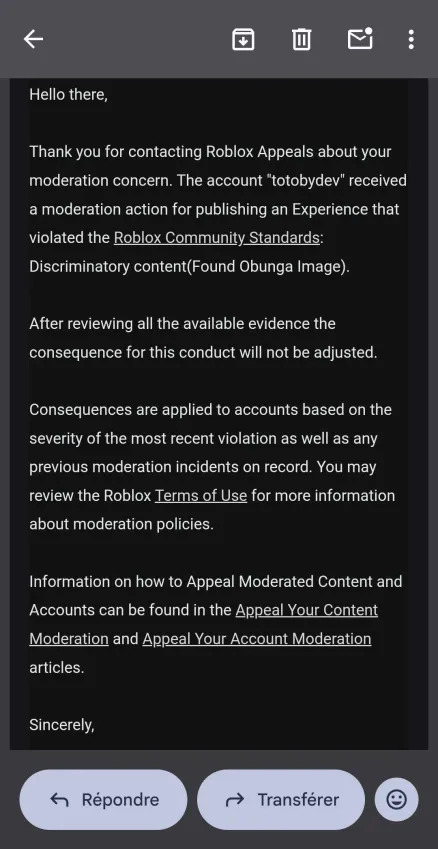Open the Roblox Community Standards link

click(x=217, y=238)
